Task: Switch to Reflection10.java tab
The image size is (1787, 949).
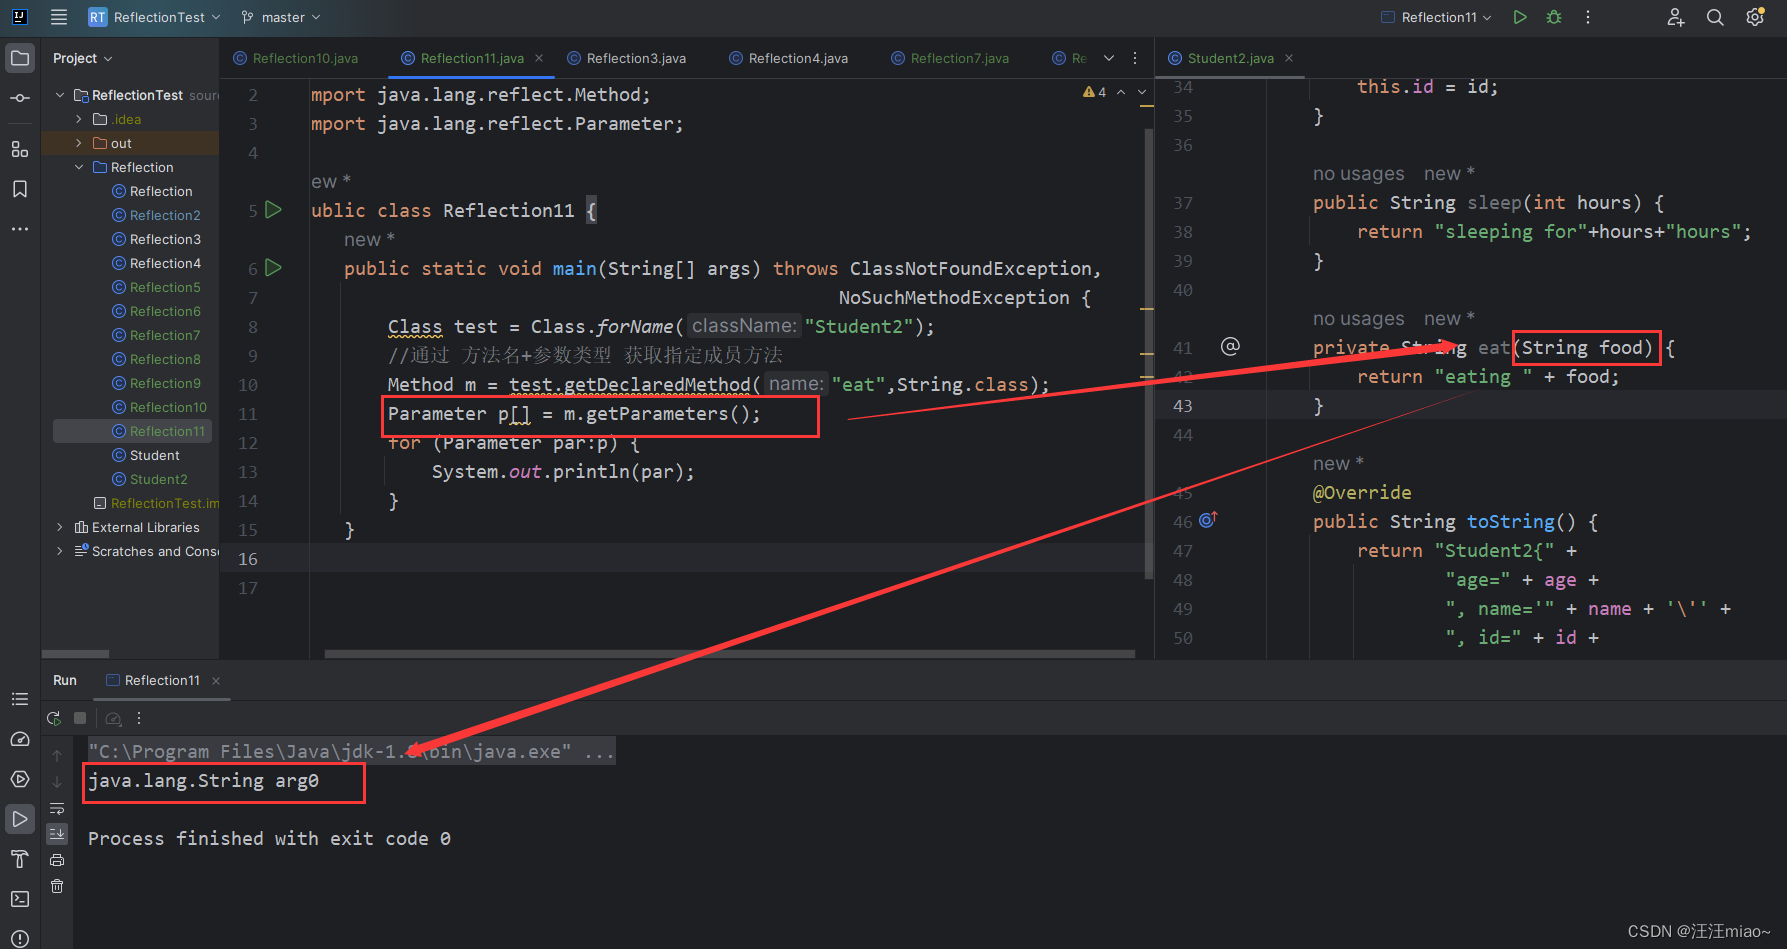Action: coord(296,58)
